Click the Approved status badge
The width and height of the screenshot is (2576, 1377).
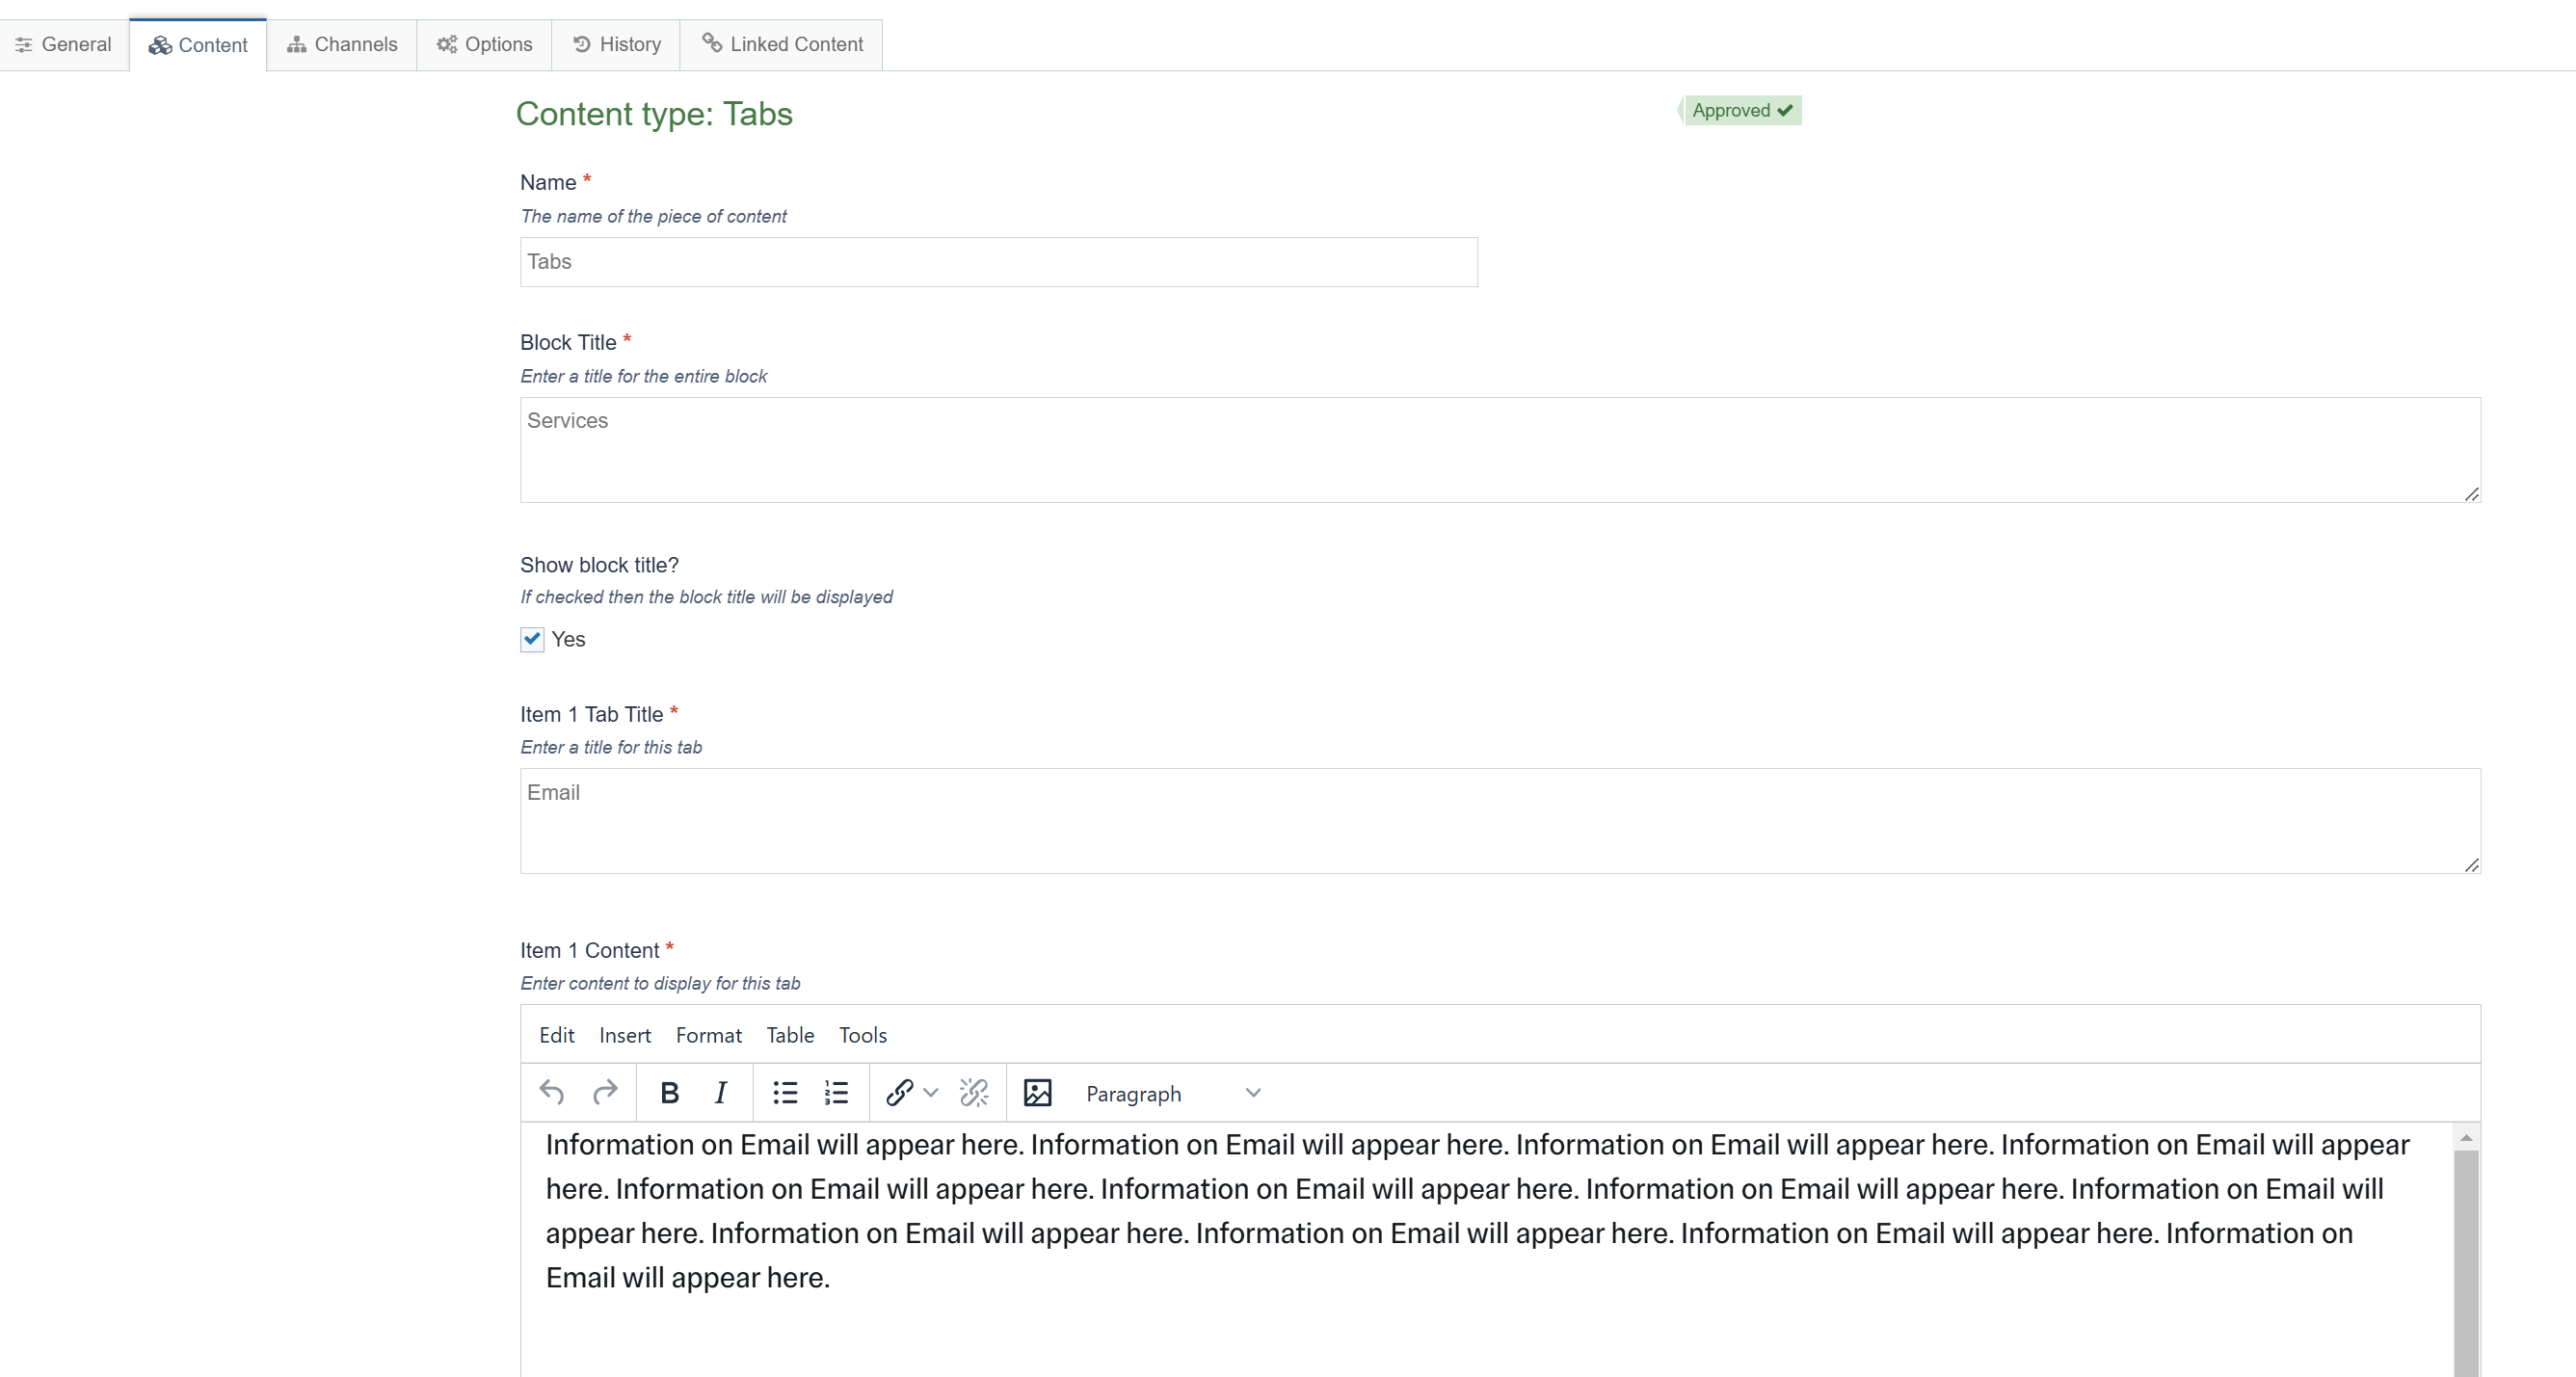[x=1741, y=110]
